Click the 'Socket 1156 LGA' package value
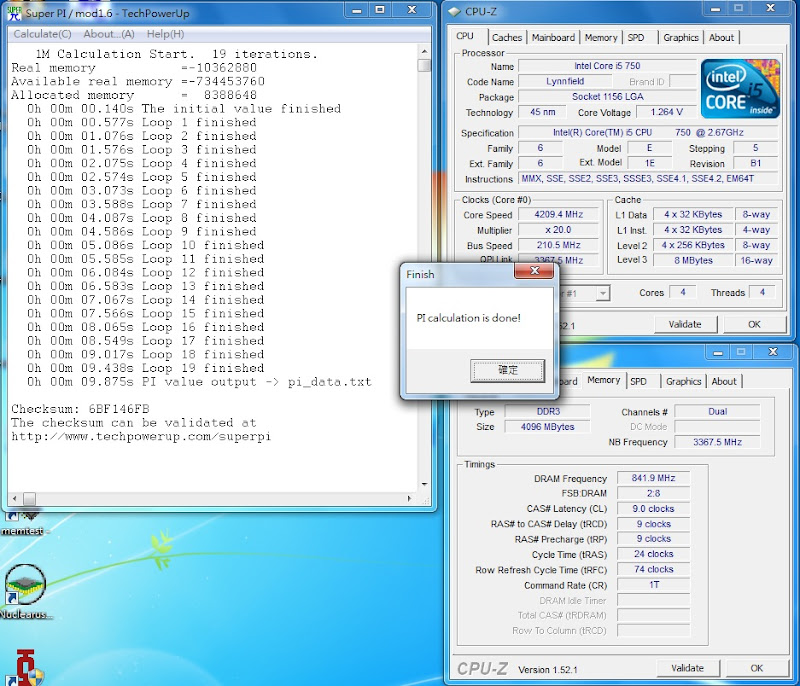This screenshot has height=686, width=800. (x=607, y=96)
